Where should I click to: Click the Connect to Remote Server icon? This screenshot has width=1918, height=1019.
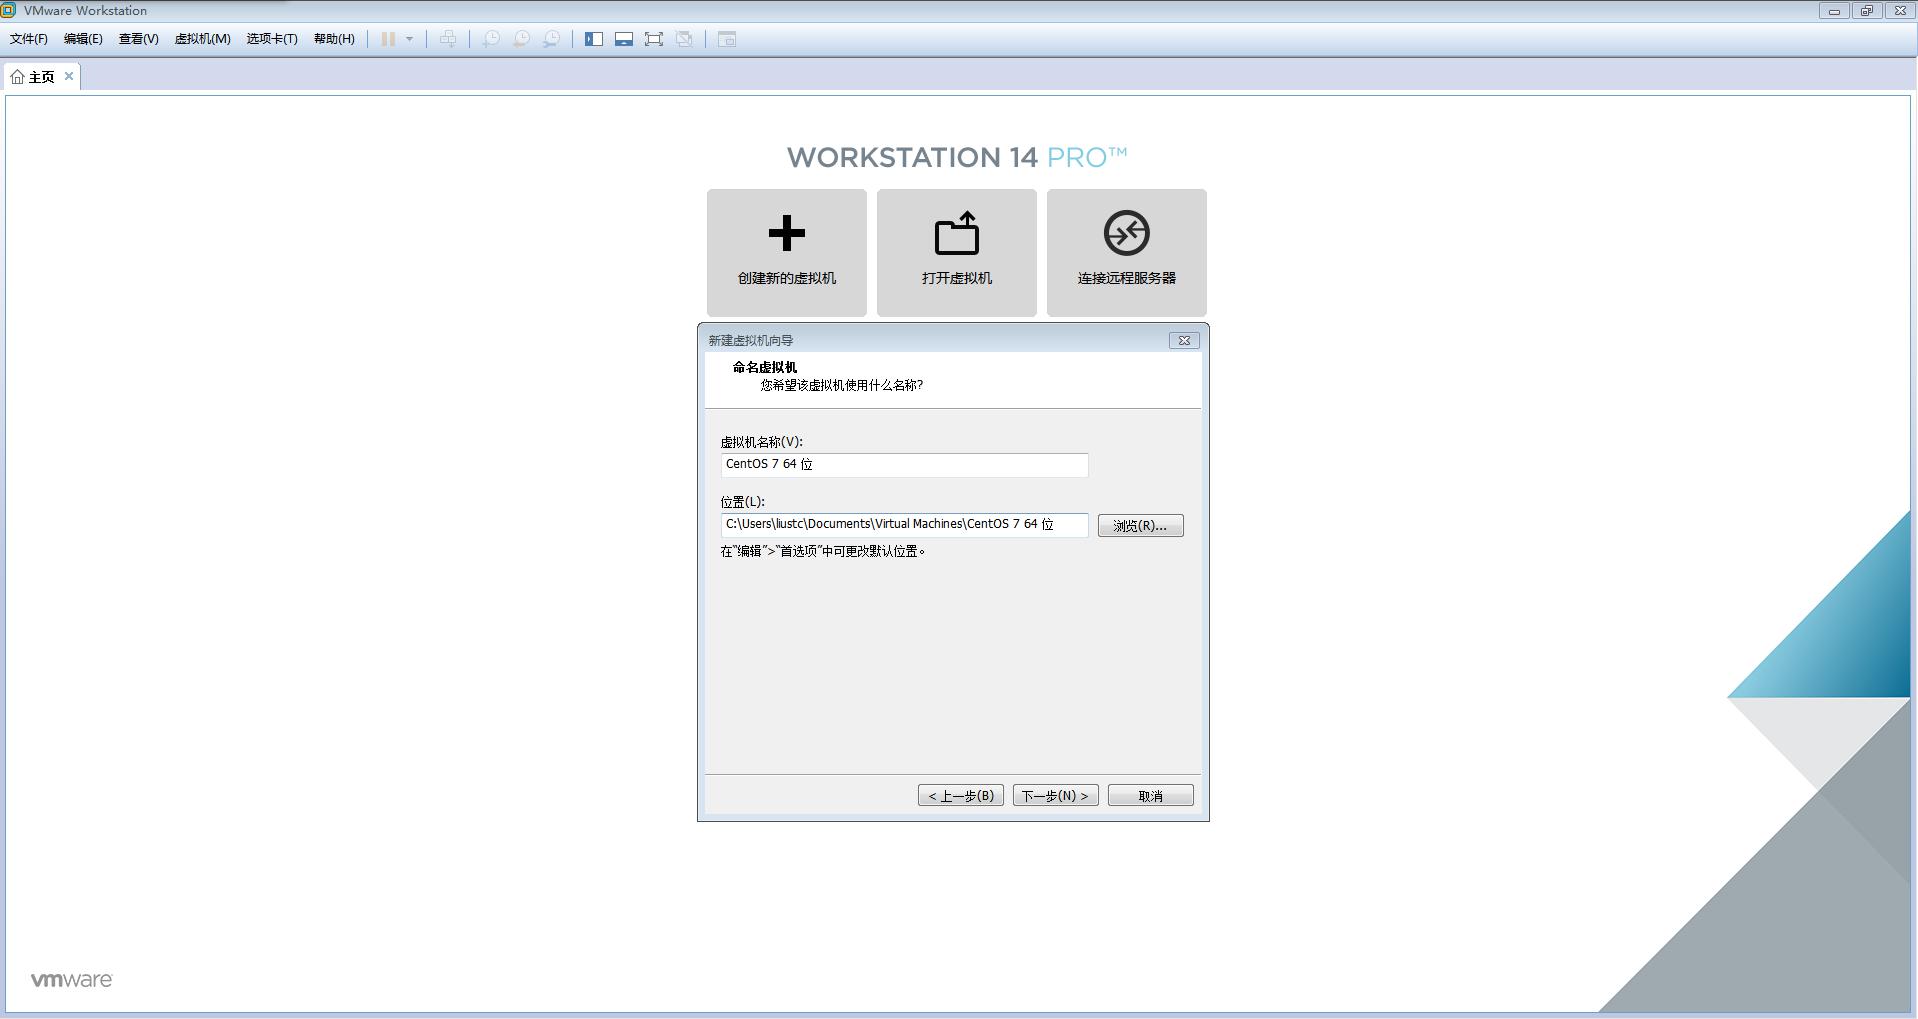click(1127, 233)
